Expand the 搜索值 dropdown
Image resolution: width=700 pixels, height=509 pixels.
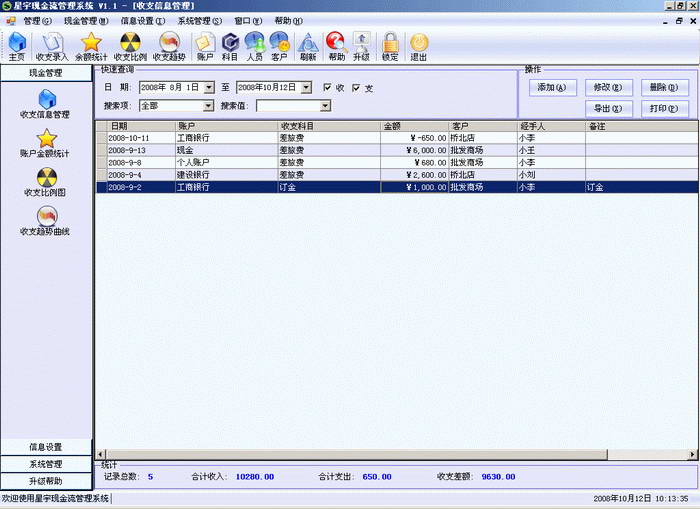click(x=325, y=106)
